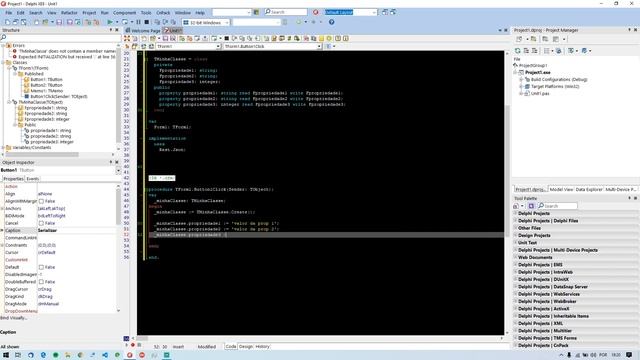
Task: Click the Pause button in main toolbar
Action: click(x=139, y=22)
